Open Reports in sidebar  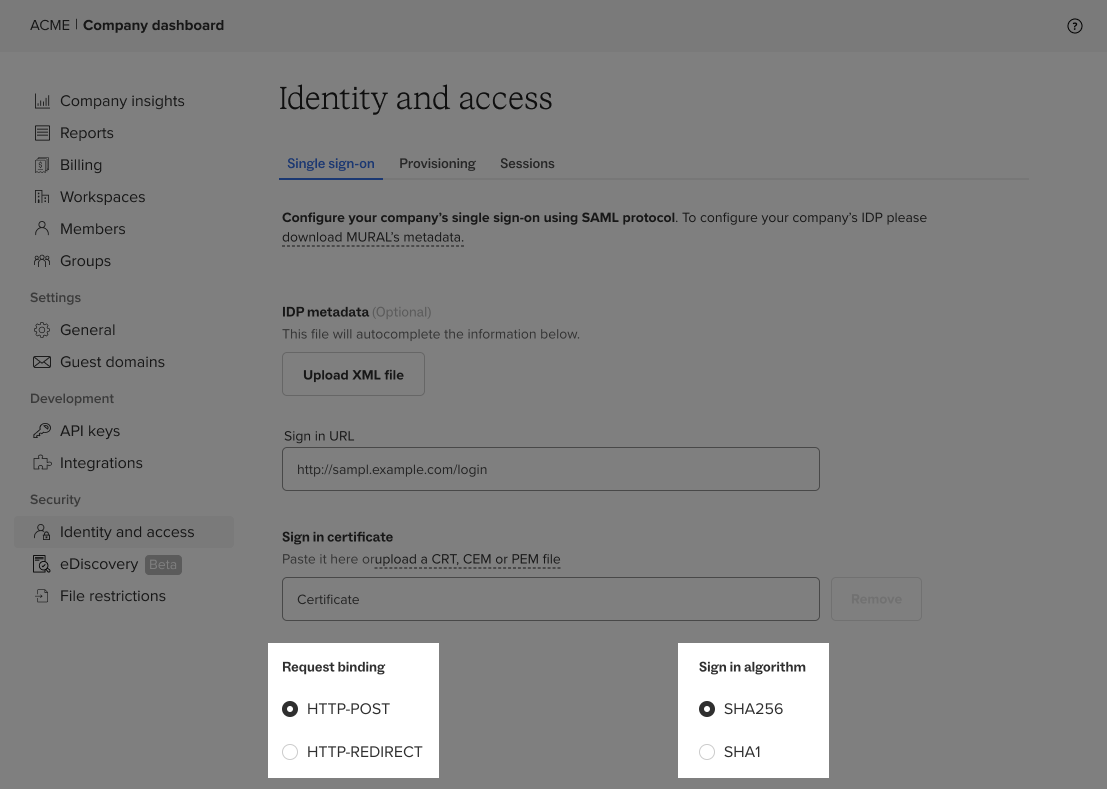[87, 133]
